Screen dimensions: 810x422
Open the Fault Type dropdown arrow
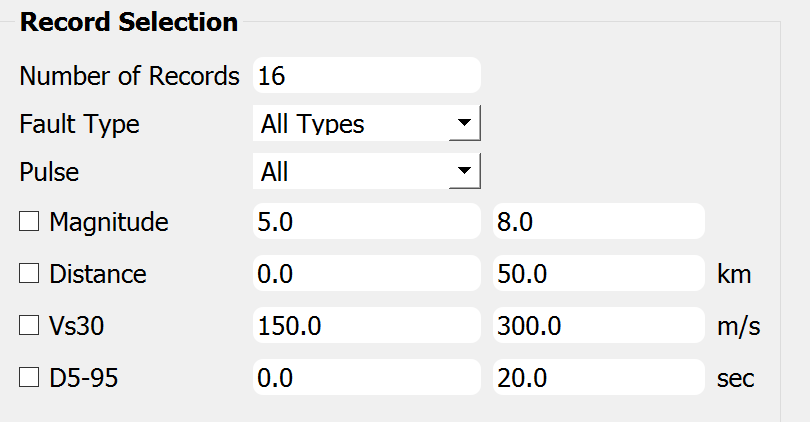point(464,123)
